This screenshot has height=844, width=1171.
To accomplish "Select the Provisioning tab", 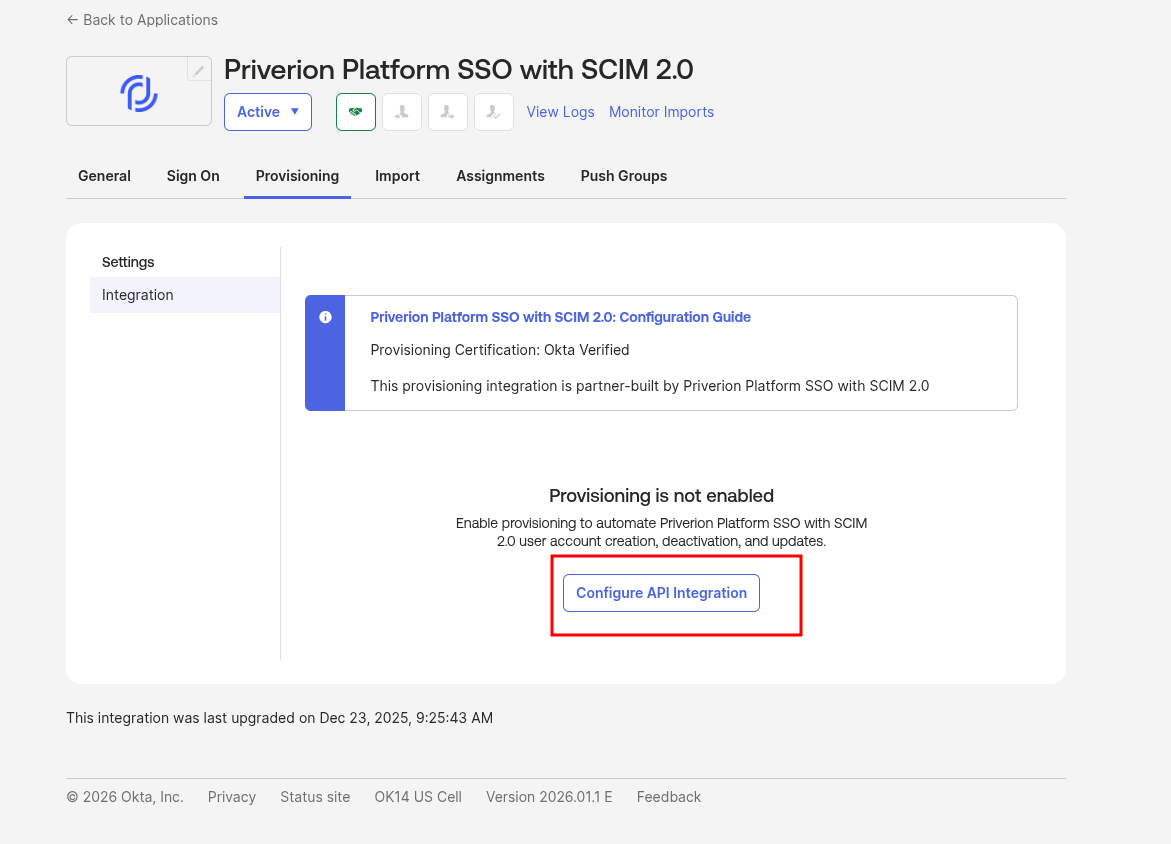I will 297,176.
